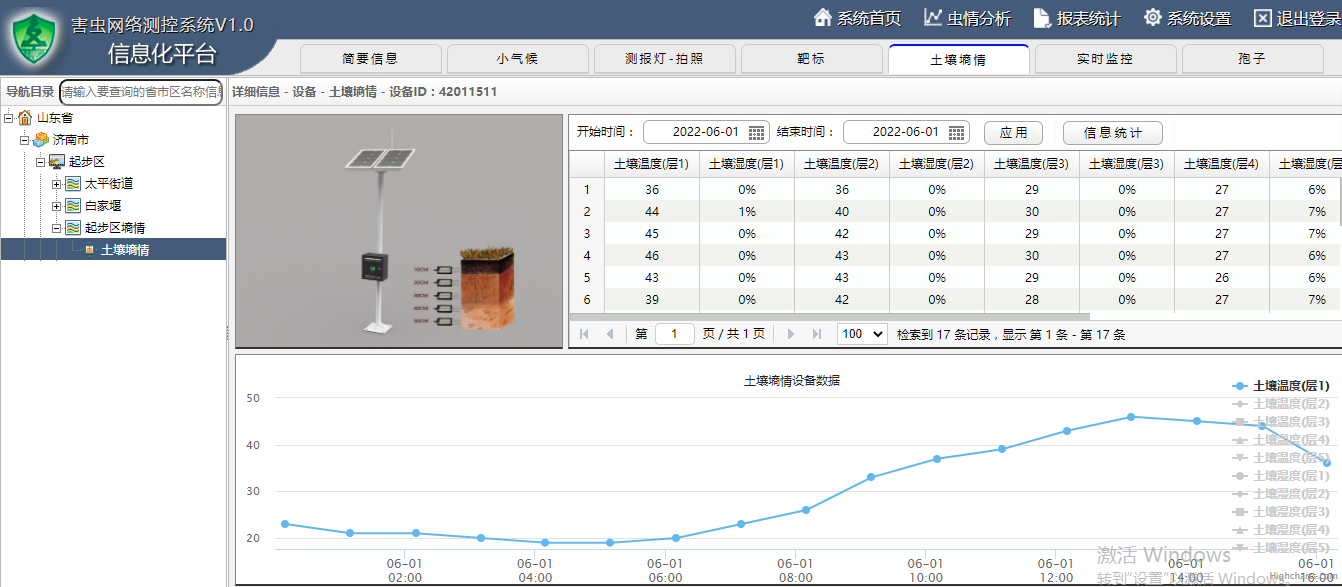Click the 系统首页 home icon
1342x587 pixels.
pyautogui.click(x=823, y=18)
